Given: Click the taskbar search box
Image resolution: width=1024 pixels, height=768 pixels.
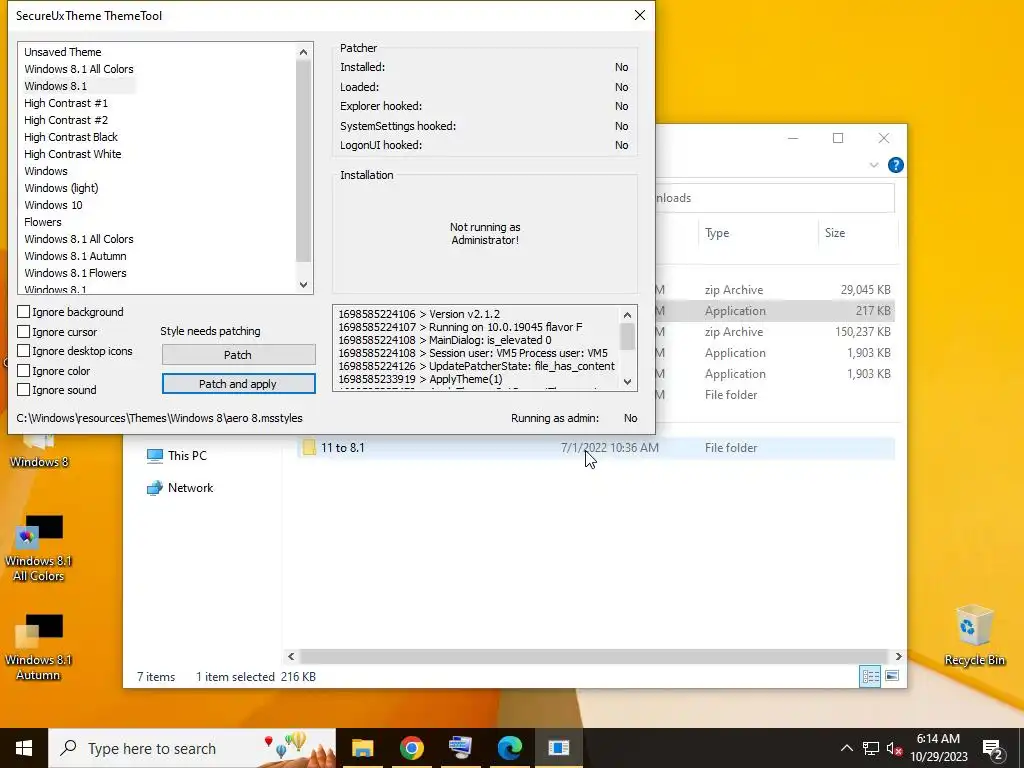Looking at the screenshot, I should pyautogui.click(x=192, y=748).
